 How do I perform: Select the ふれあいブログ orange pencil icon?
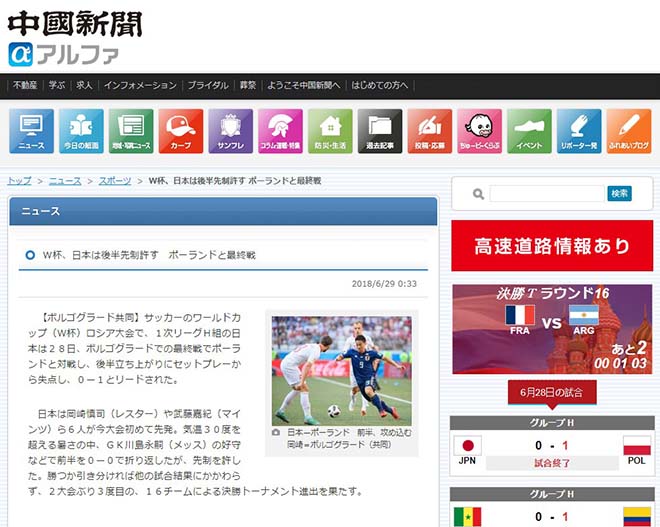628,131
